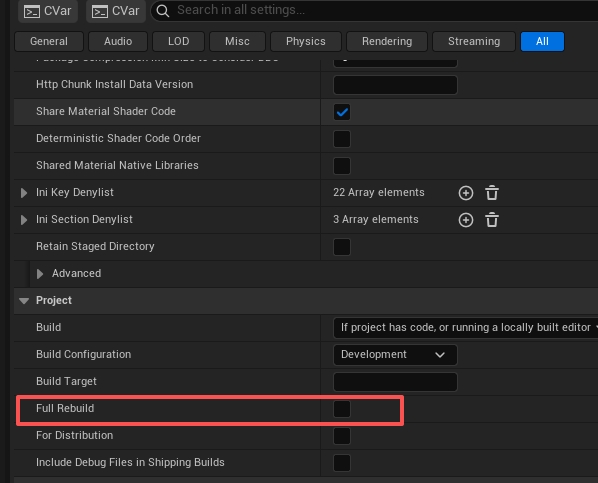The width and height of the screenshot is (598, 483).
Task: Empty the Ini Key Denylist array
Action: point(492,193)
